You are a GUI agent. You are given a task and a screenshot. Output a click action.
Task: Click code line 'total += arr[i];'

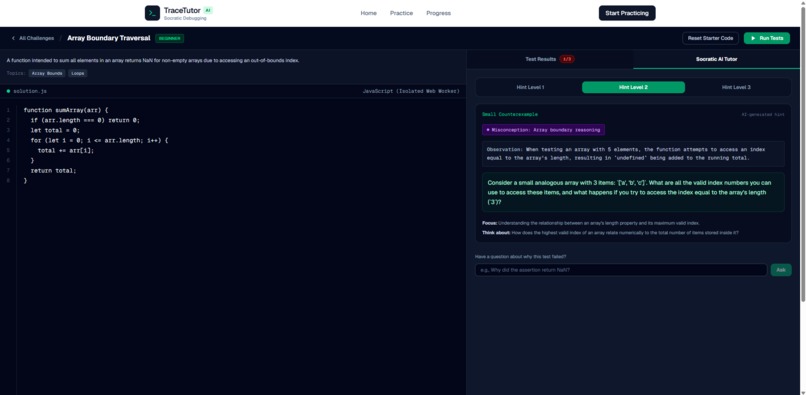tap(66, 150)
